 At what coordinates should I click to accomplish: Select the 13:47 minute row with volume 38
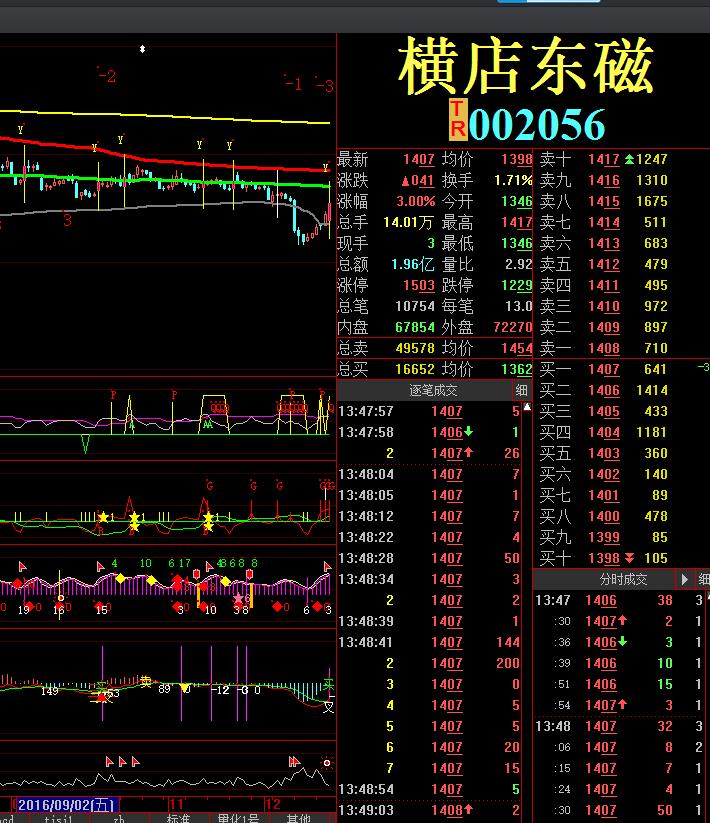(619, 600)
